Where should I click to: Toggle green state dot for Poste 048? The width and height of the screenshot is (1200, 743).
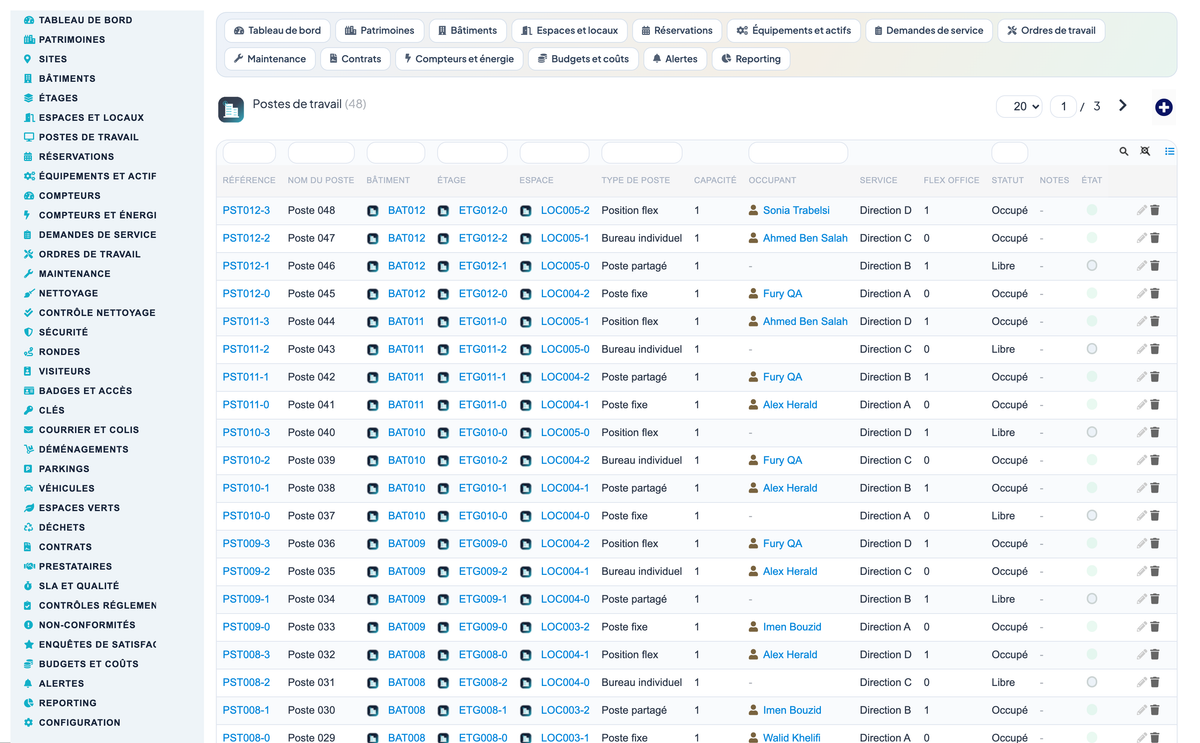click(x=1092, y=210)
